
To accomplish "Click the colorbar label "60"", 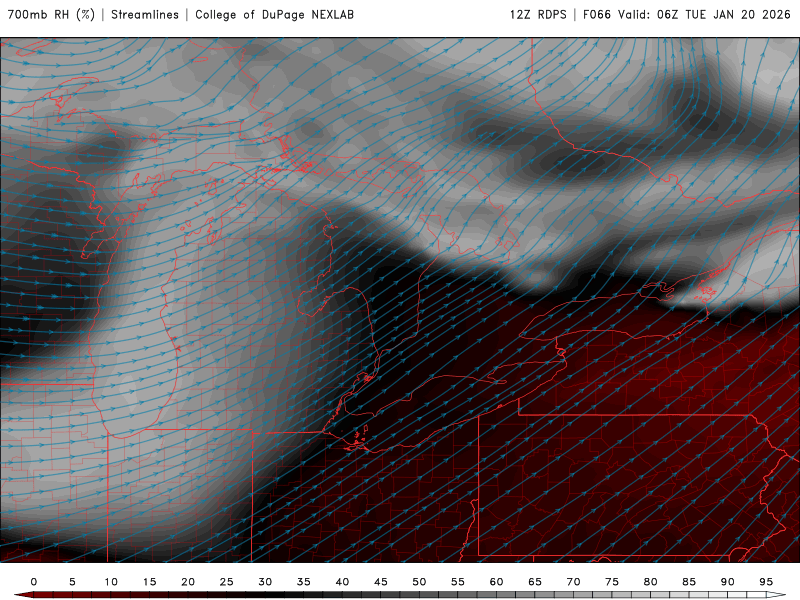I will tap(496, 582).
